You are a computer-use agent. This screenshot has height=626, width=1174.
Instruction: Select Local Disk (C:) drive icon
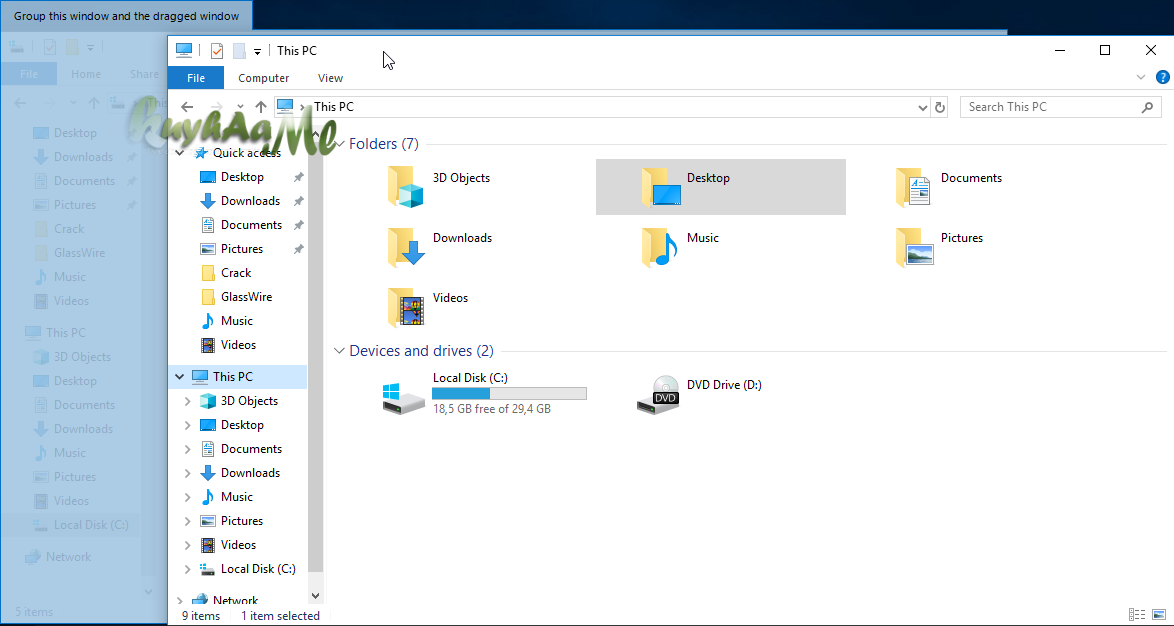click(404, 398)
